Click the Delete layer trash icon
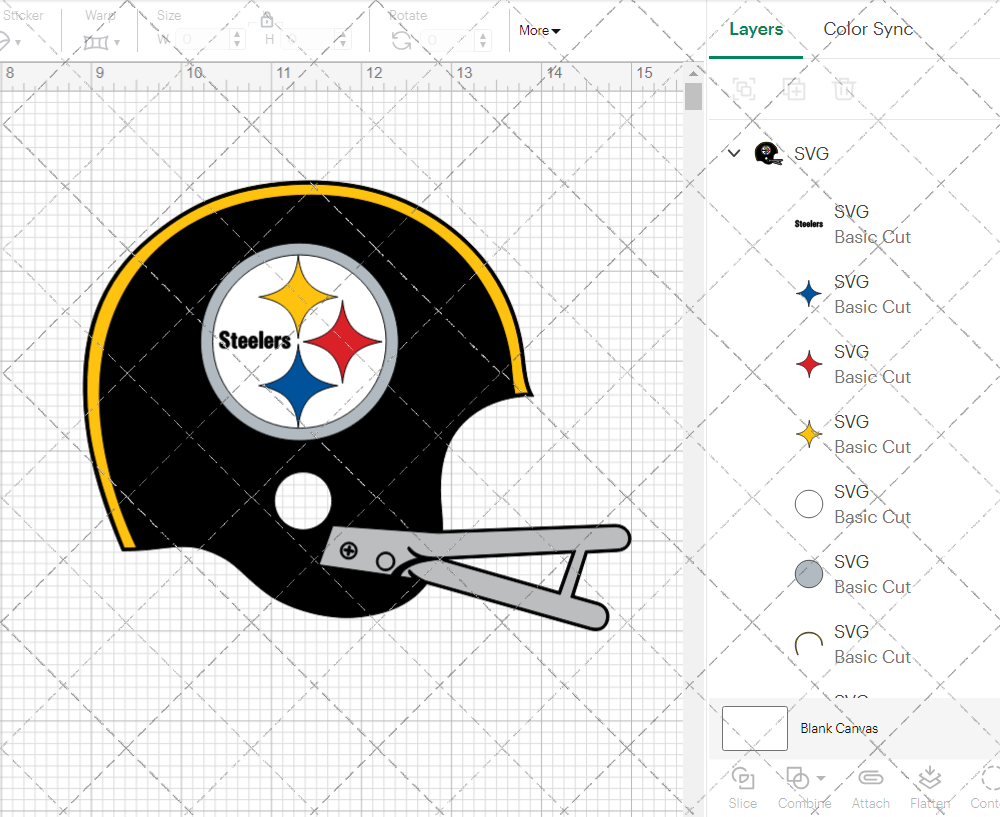Viewport: 1000px width, 817px height. [x=843, y=89]
